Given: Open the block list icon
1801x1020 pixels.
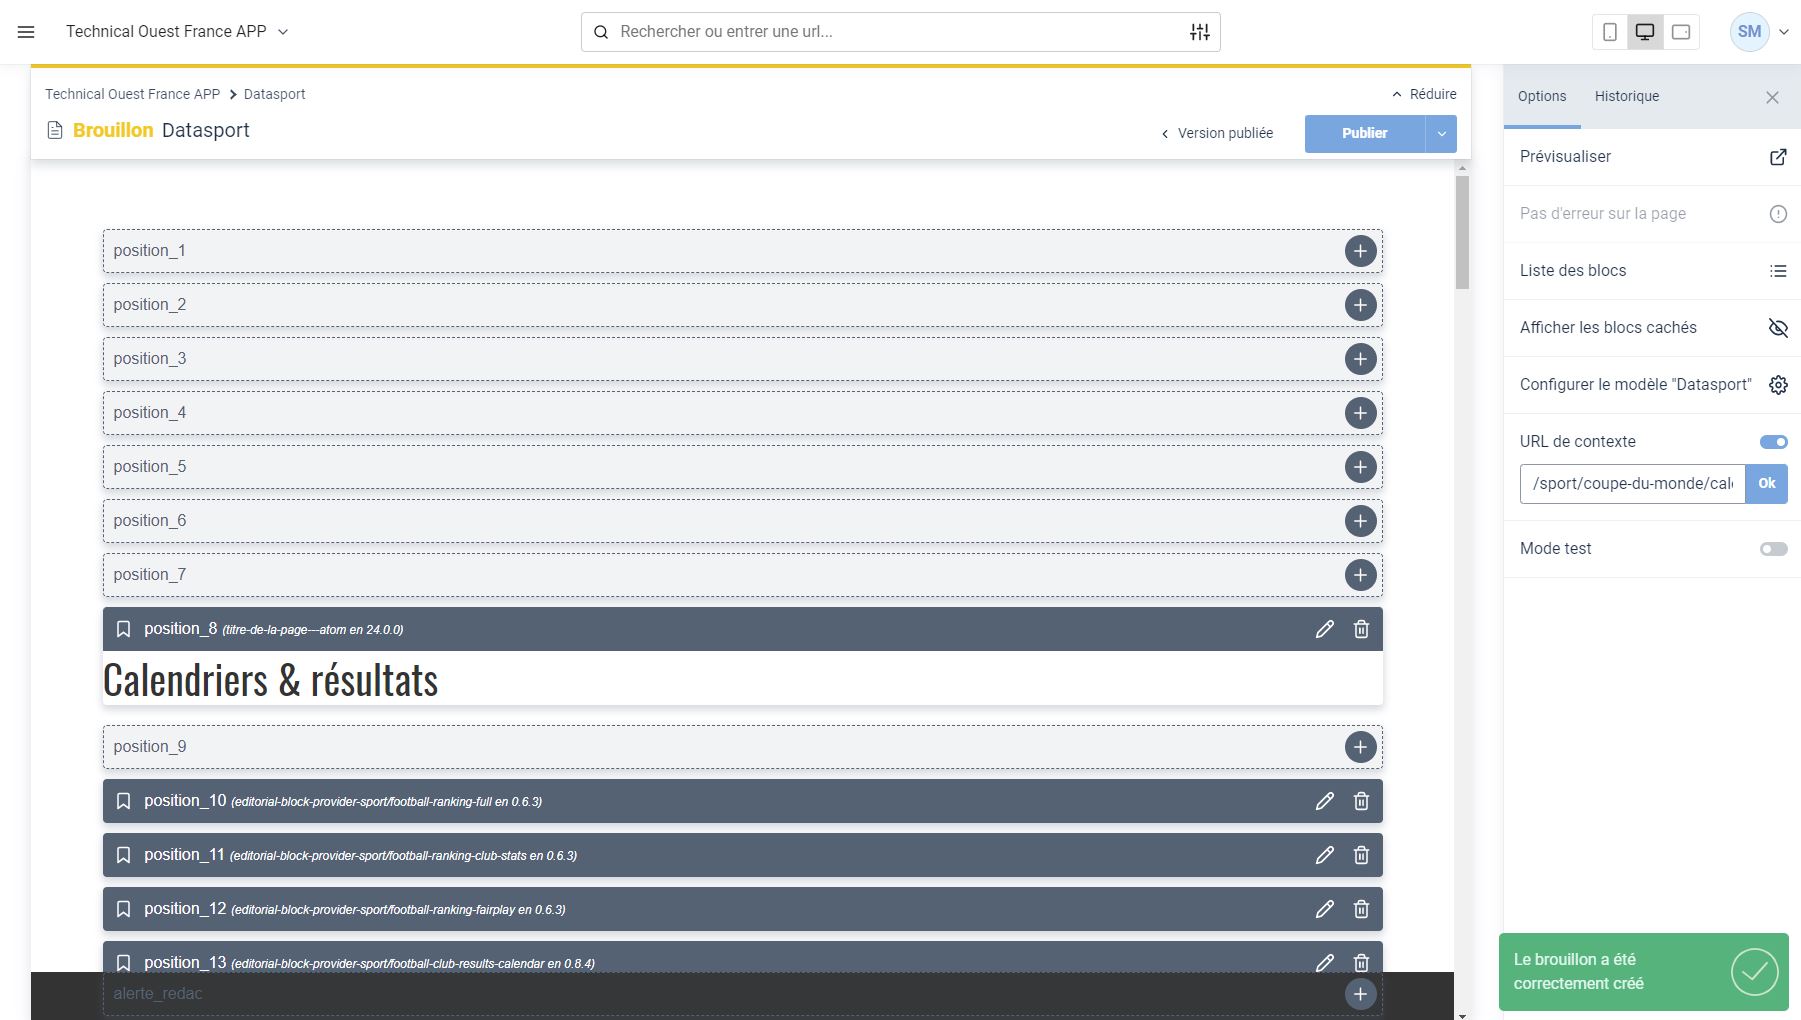Looking at the screenshot, I should (1777, 271).
